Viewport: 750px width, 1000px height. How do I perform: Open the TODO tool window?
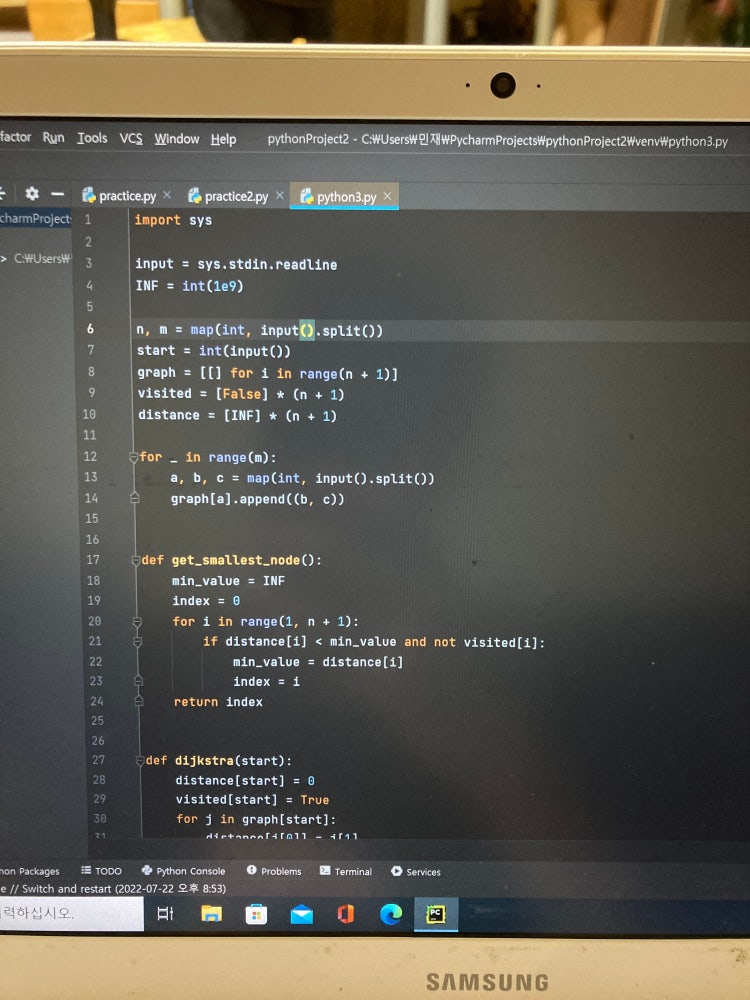pyautogui.click(x=100, y=871)
